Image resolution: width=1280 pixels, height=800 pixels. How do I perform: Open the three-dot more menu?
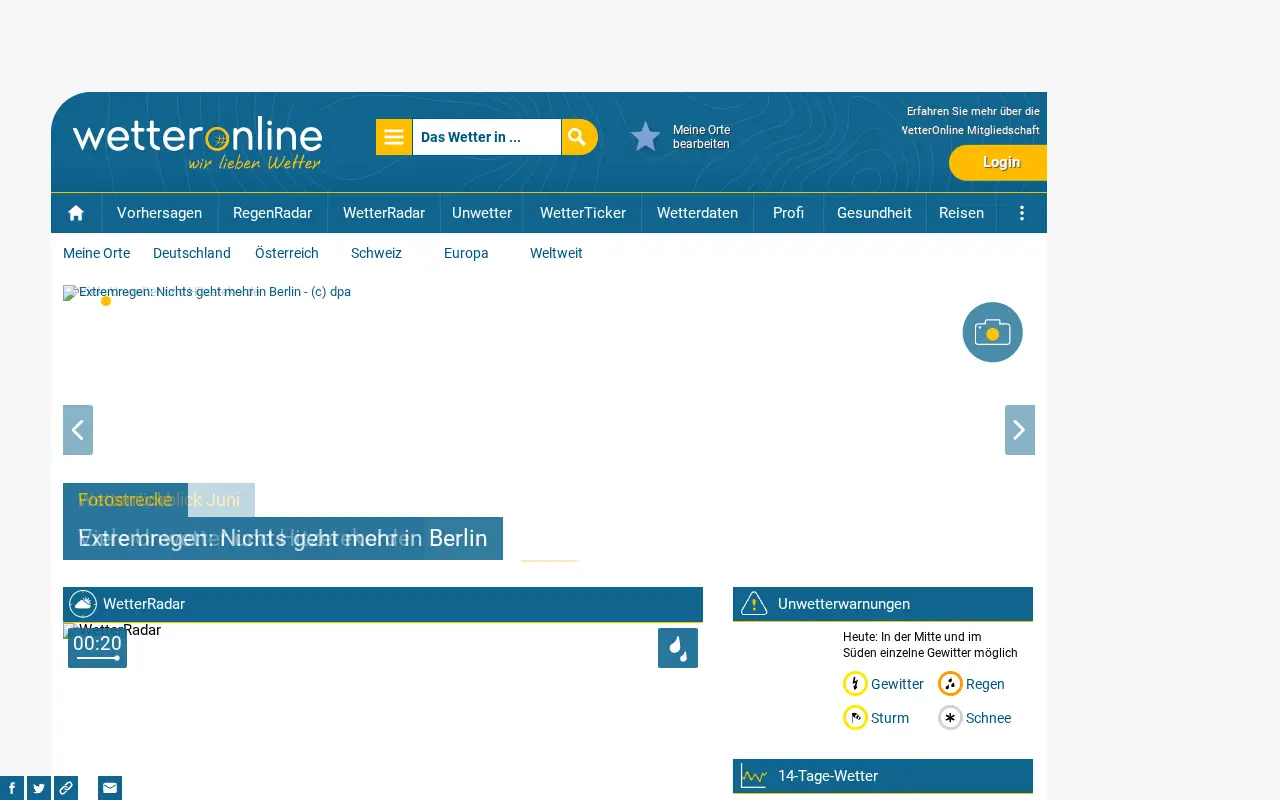pyautogui.click(x=1022, y=213)
